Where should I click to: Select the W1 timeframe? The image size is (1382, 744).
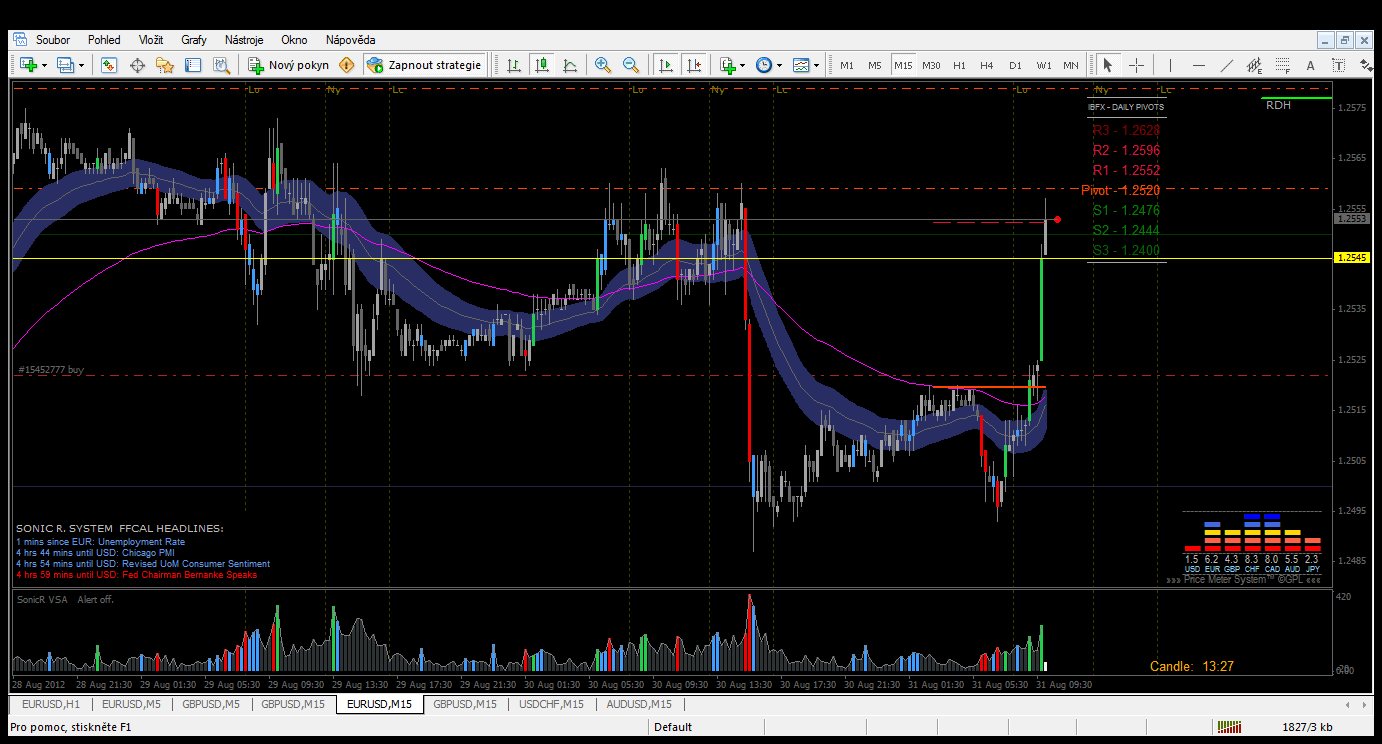(1043, 65)
